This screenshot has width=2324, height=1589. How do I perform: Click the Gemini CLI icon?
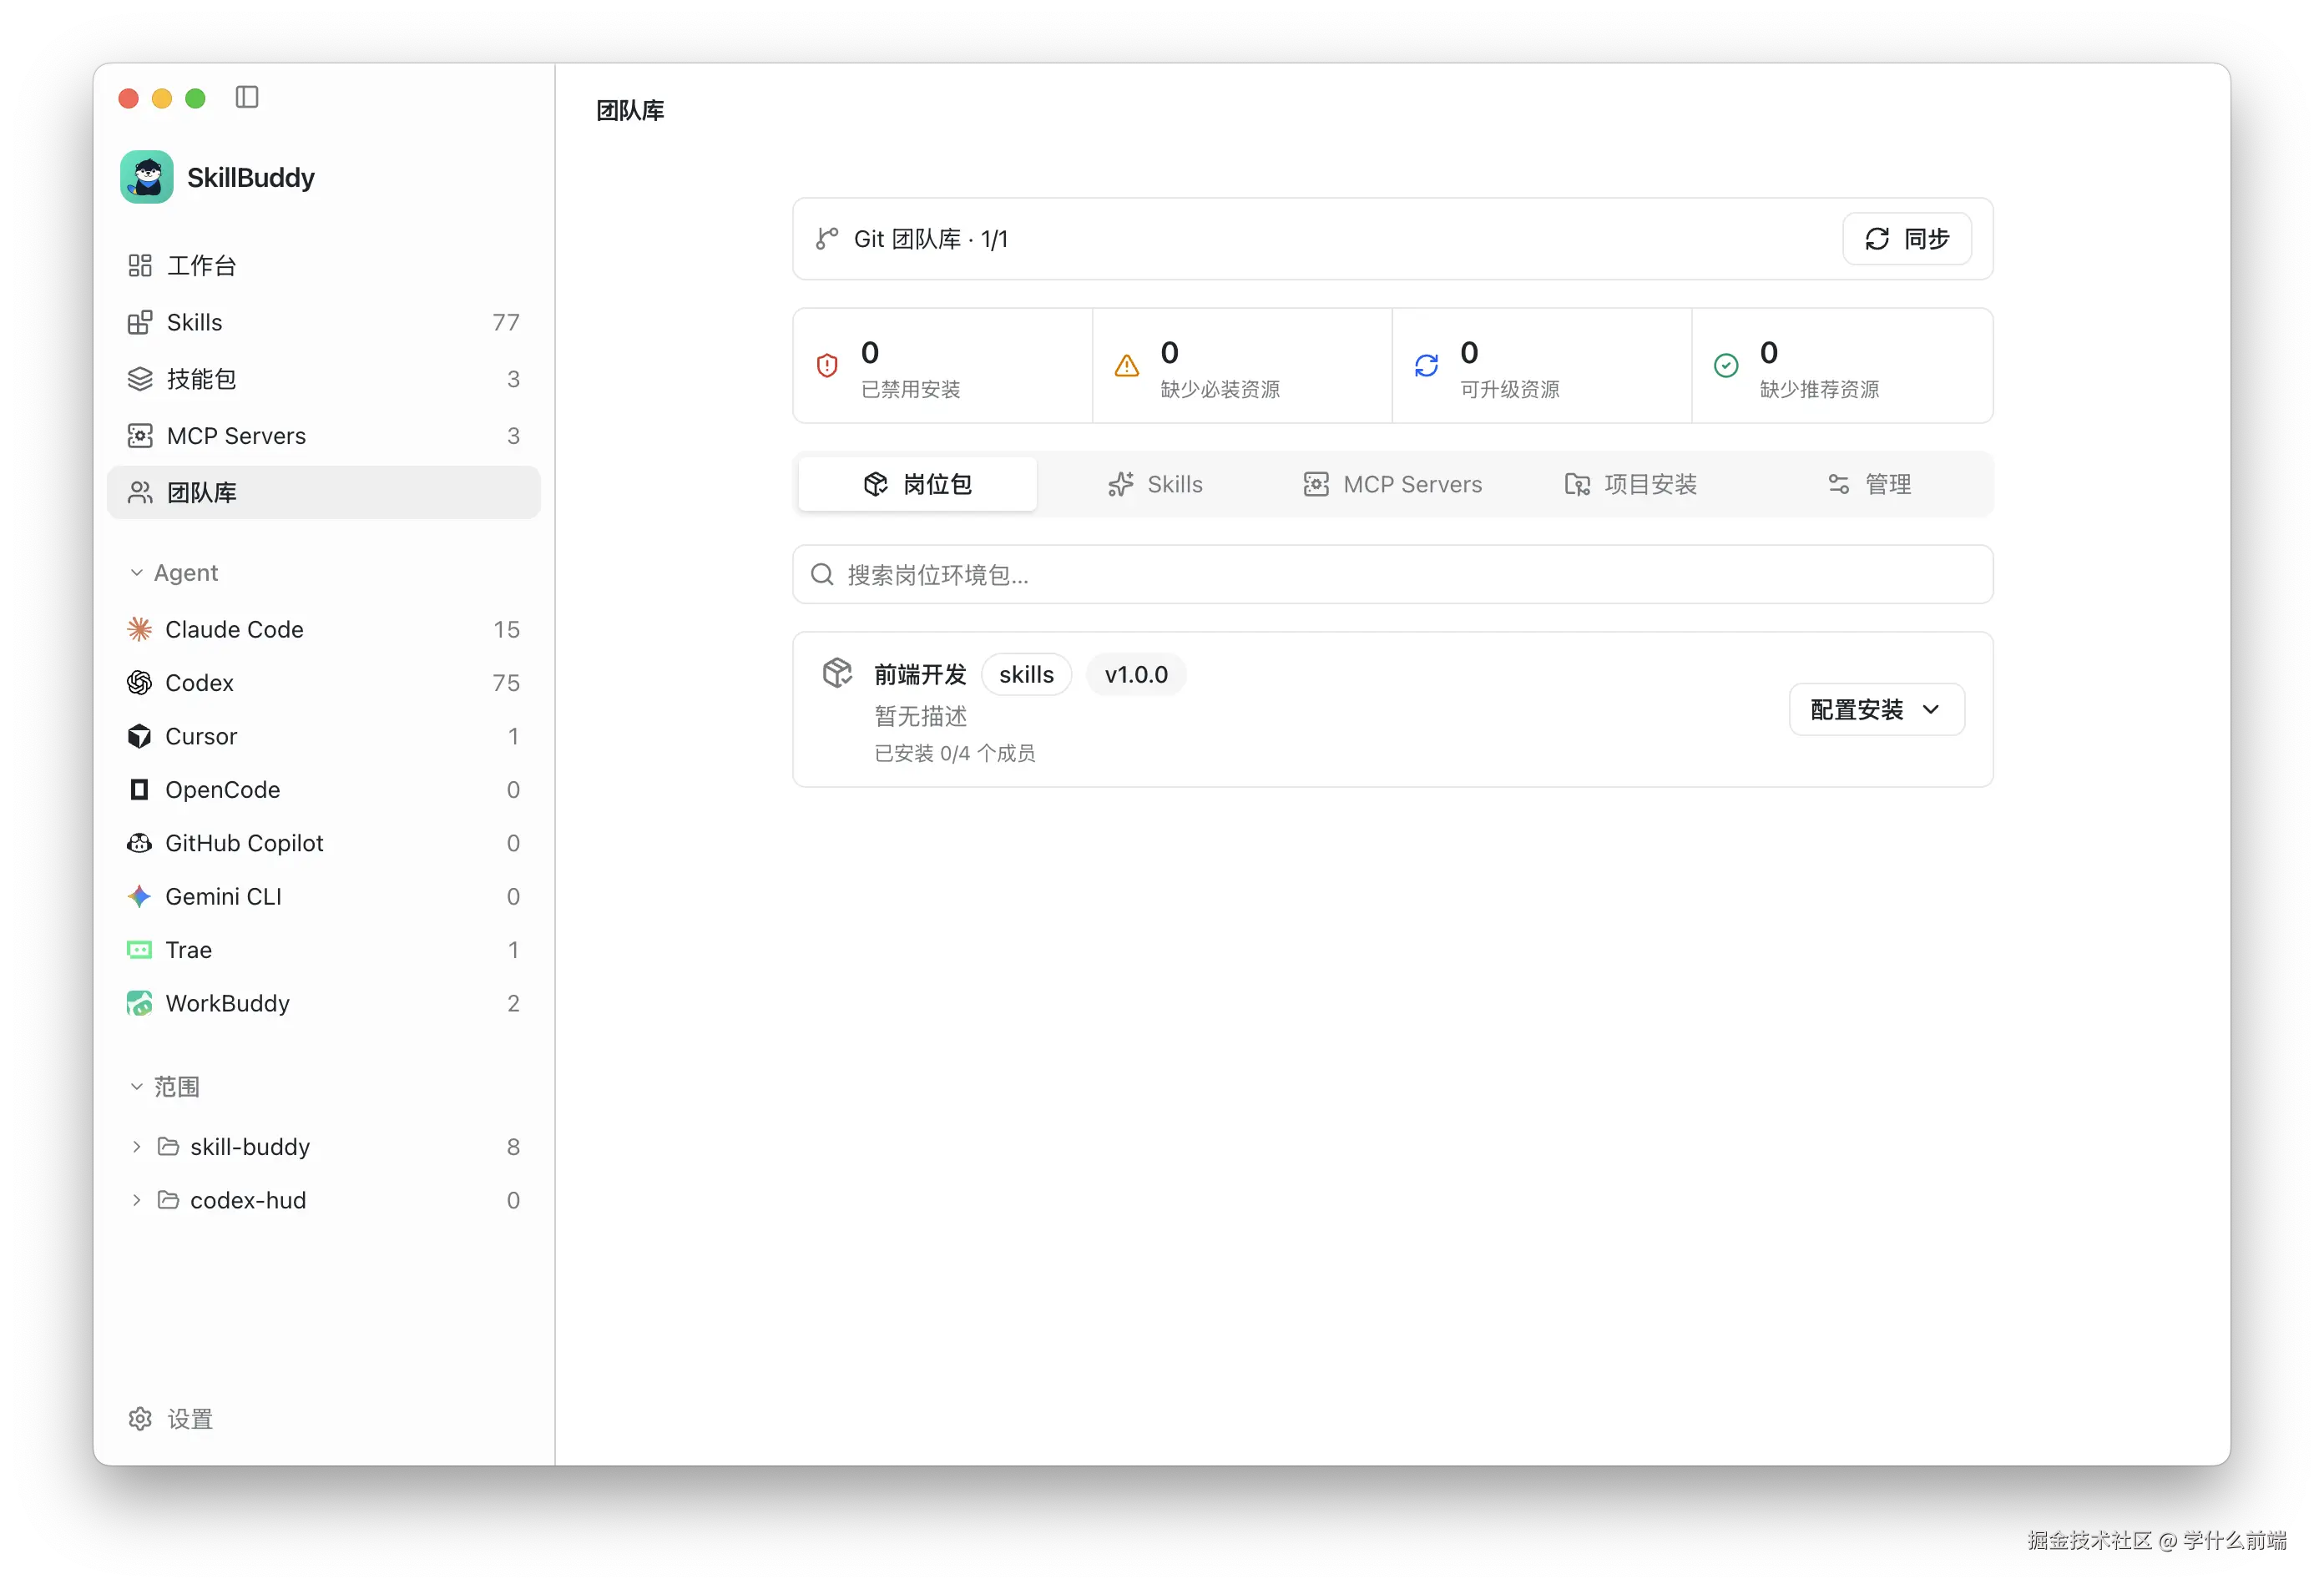(140, 896)
